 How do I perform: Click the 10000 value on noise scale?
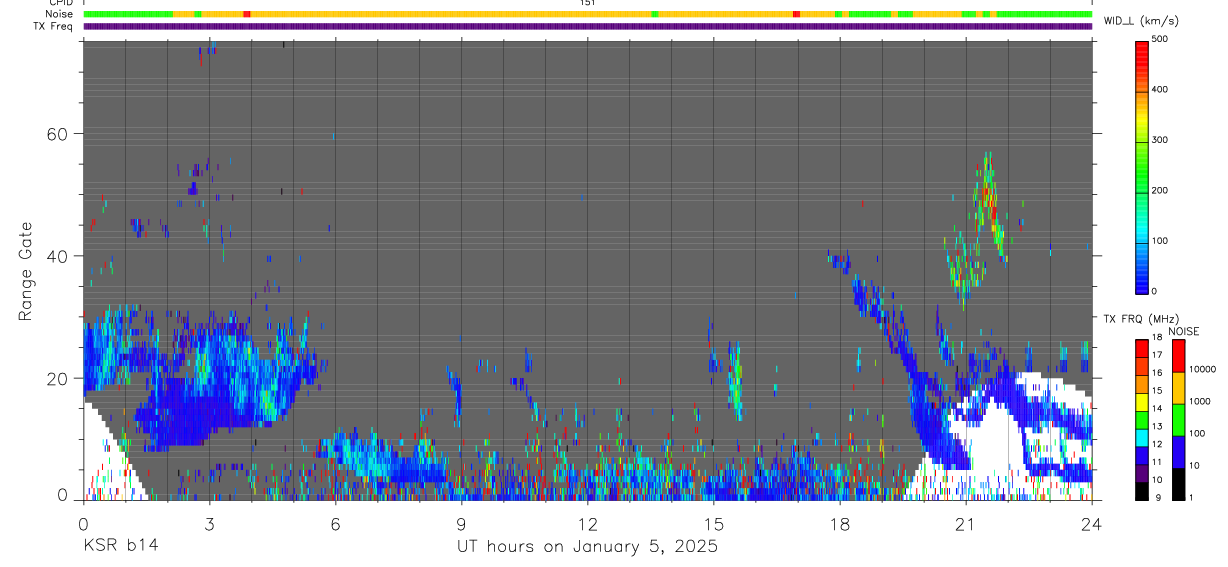(1204, 369)
